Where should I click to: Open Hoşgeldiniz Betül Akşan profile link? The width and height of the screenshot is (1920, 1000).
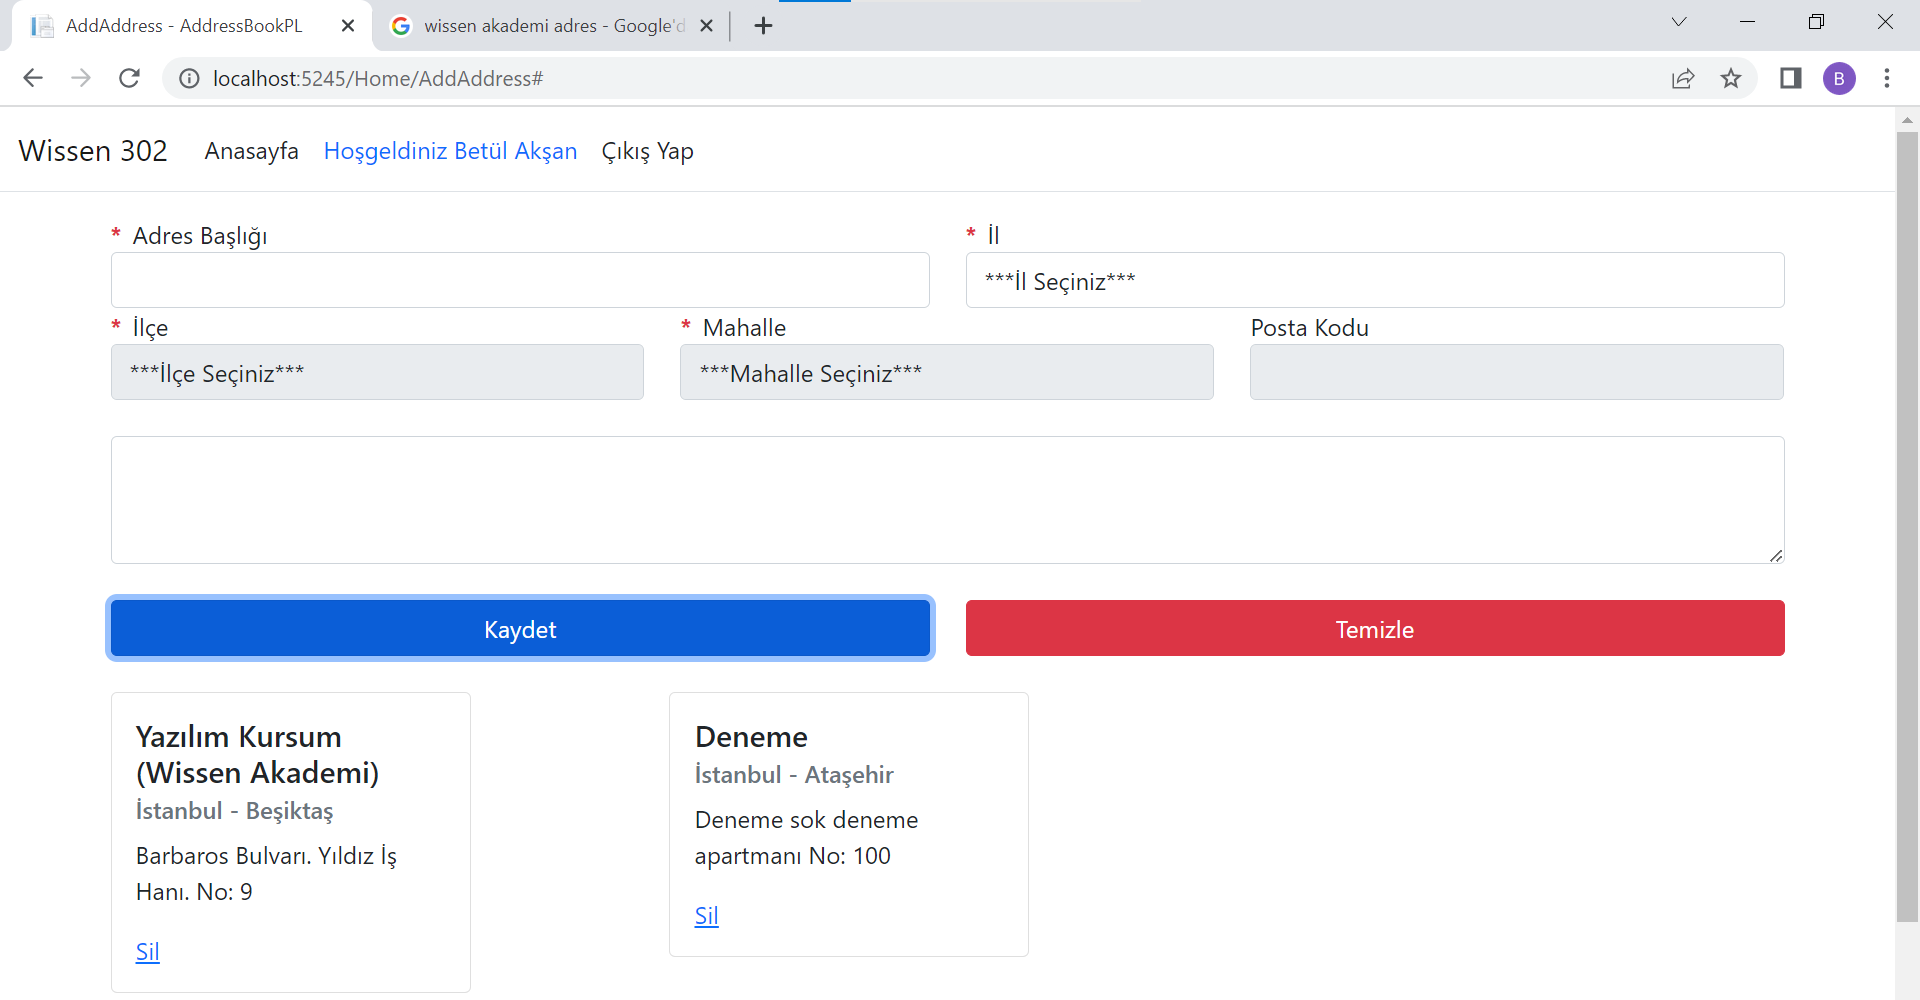tap(450, 151)
